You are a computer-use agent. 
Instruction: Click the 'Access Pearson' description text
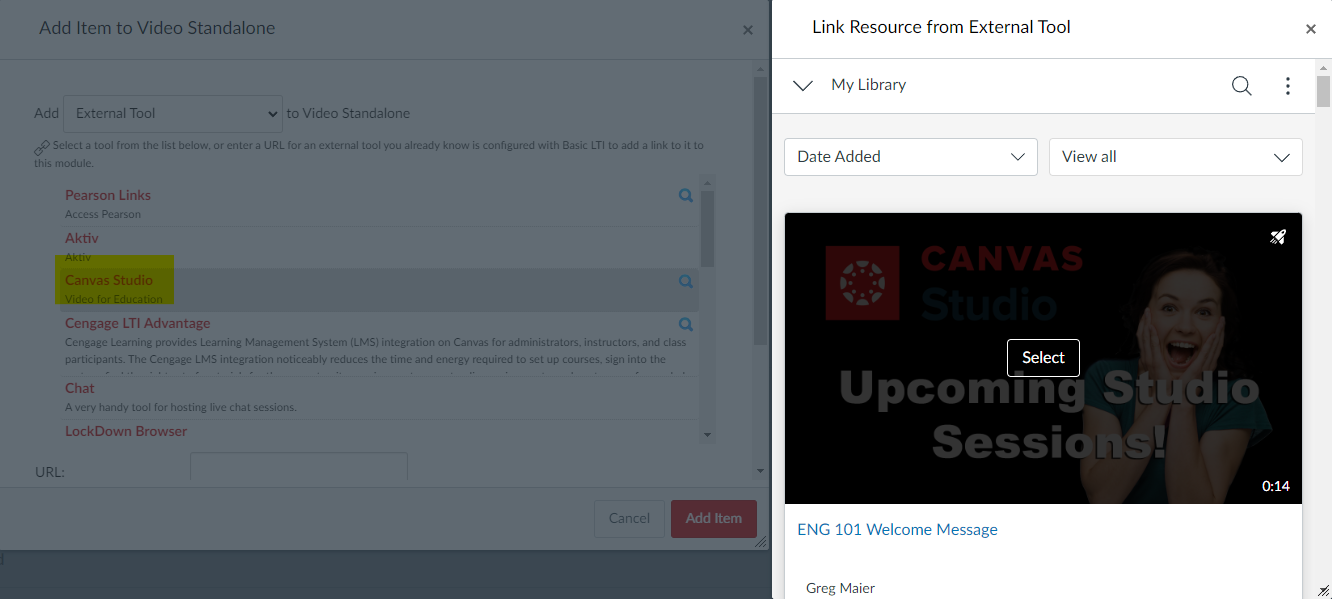click(x=103, y=214)
